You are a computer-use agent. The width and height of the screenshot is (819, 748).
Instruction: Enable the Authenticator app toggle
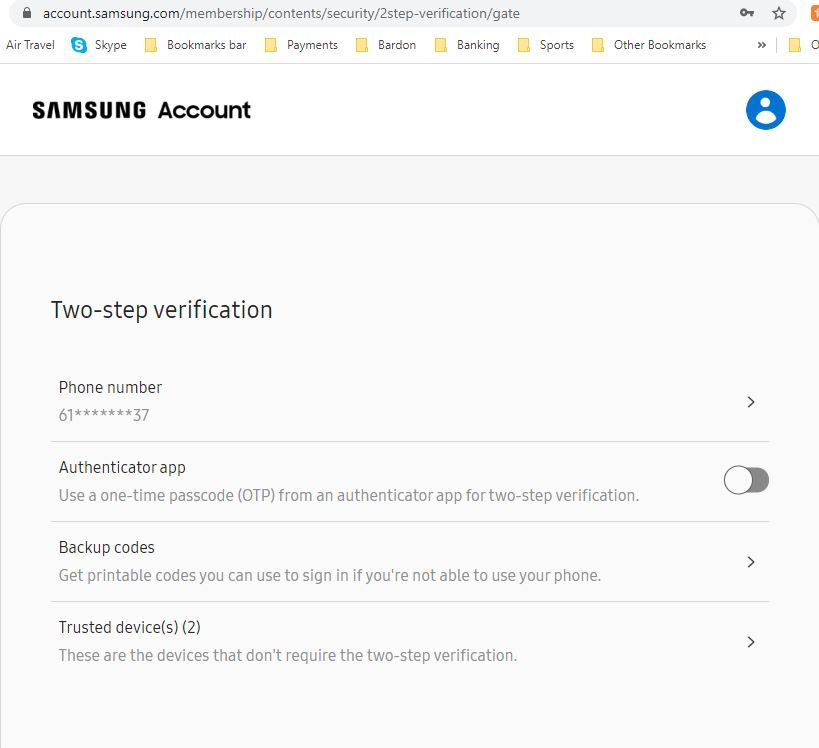click(746, 481)
